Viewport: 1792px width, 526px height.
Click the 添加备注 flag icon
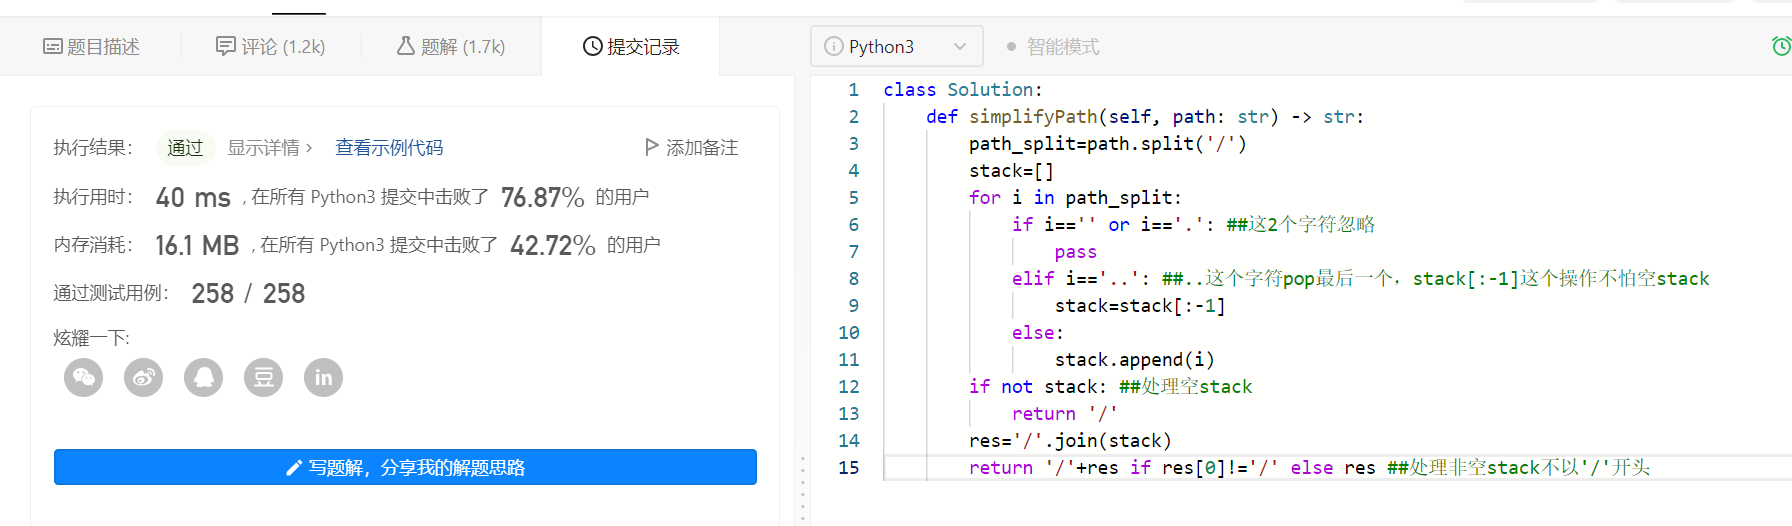coord(652,147)
